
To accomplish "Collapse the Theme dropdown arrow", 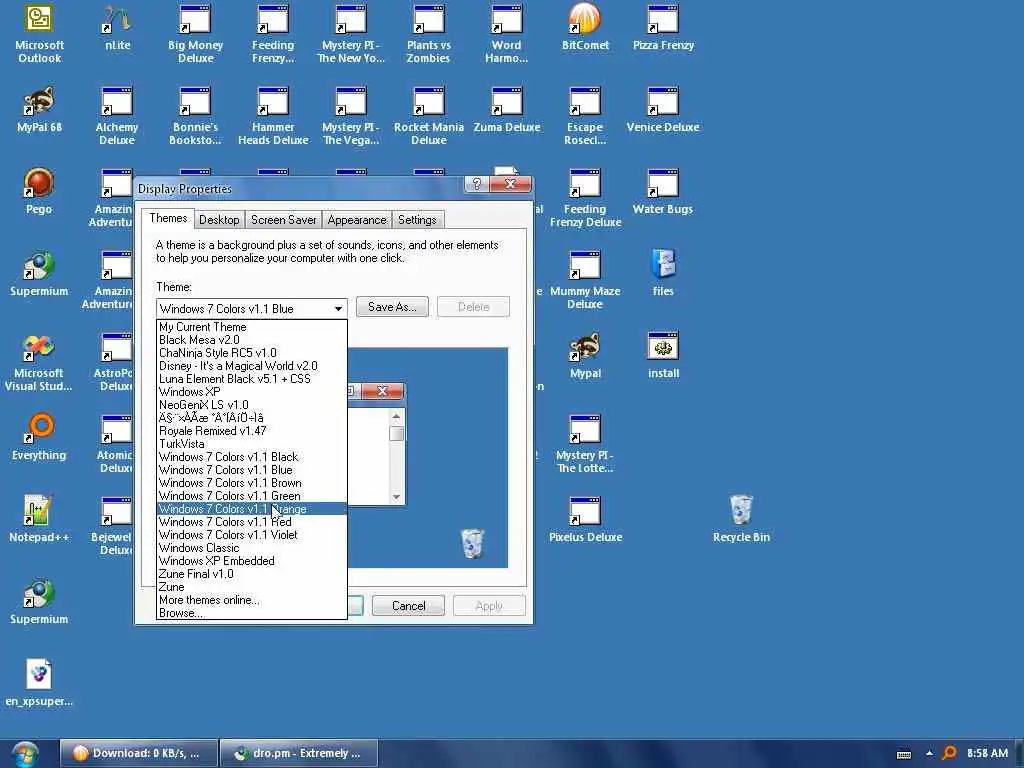I will click(x=338, y=308).
